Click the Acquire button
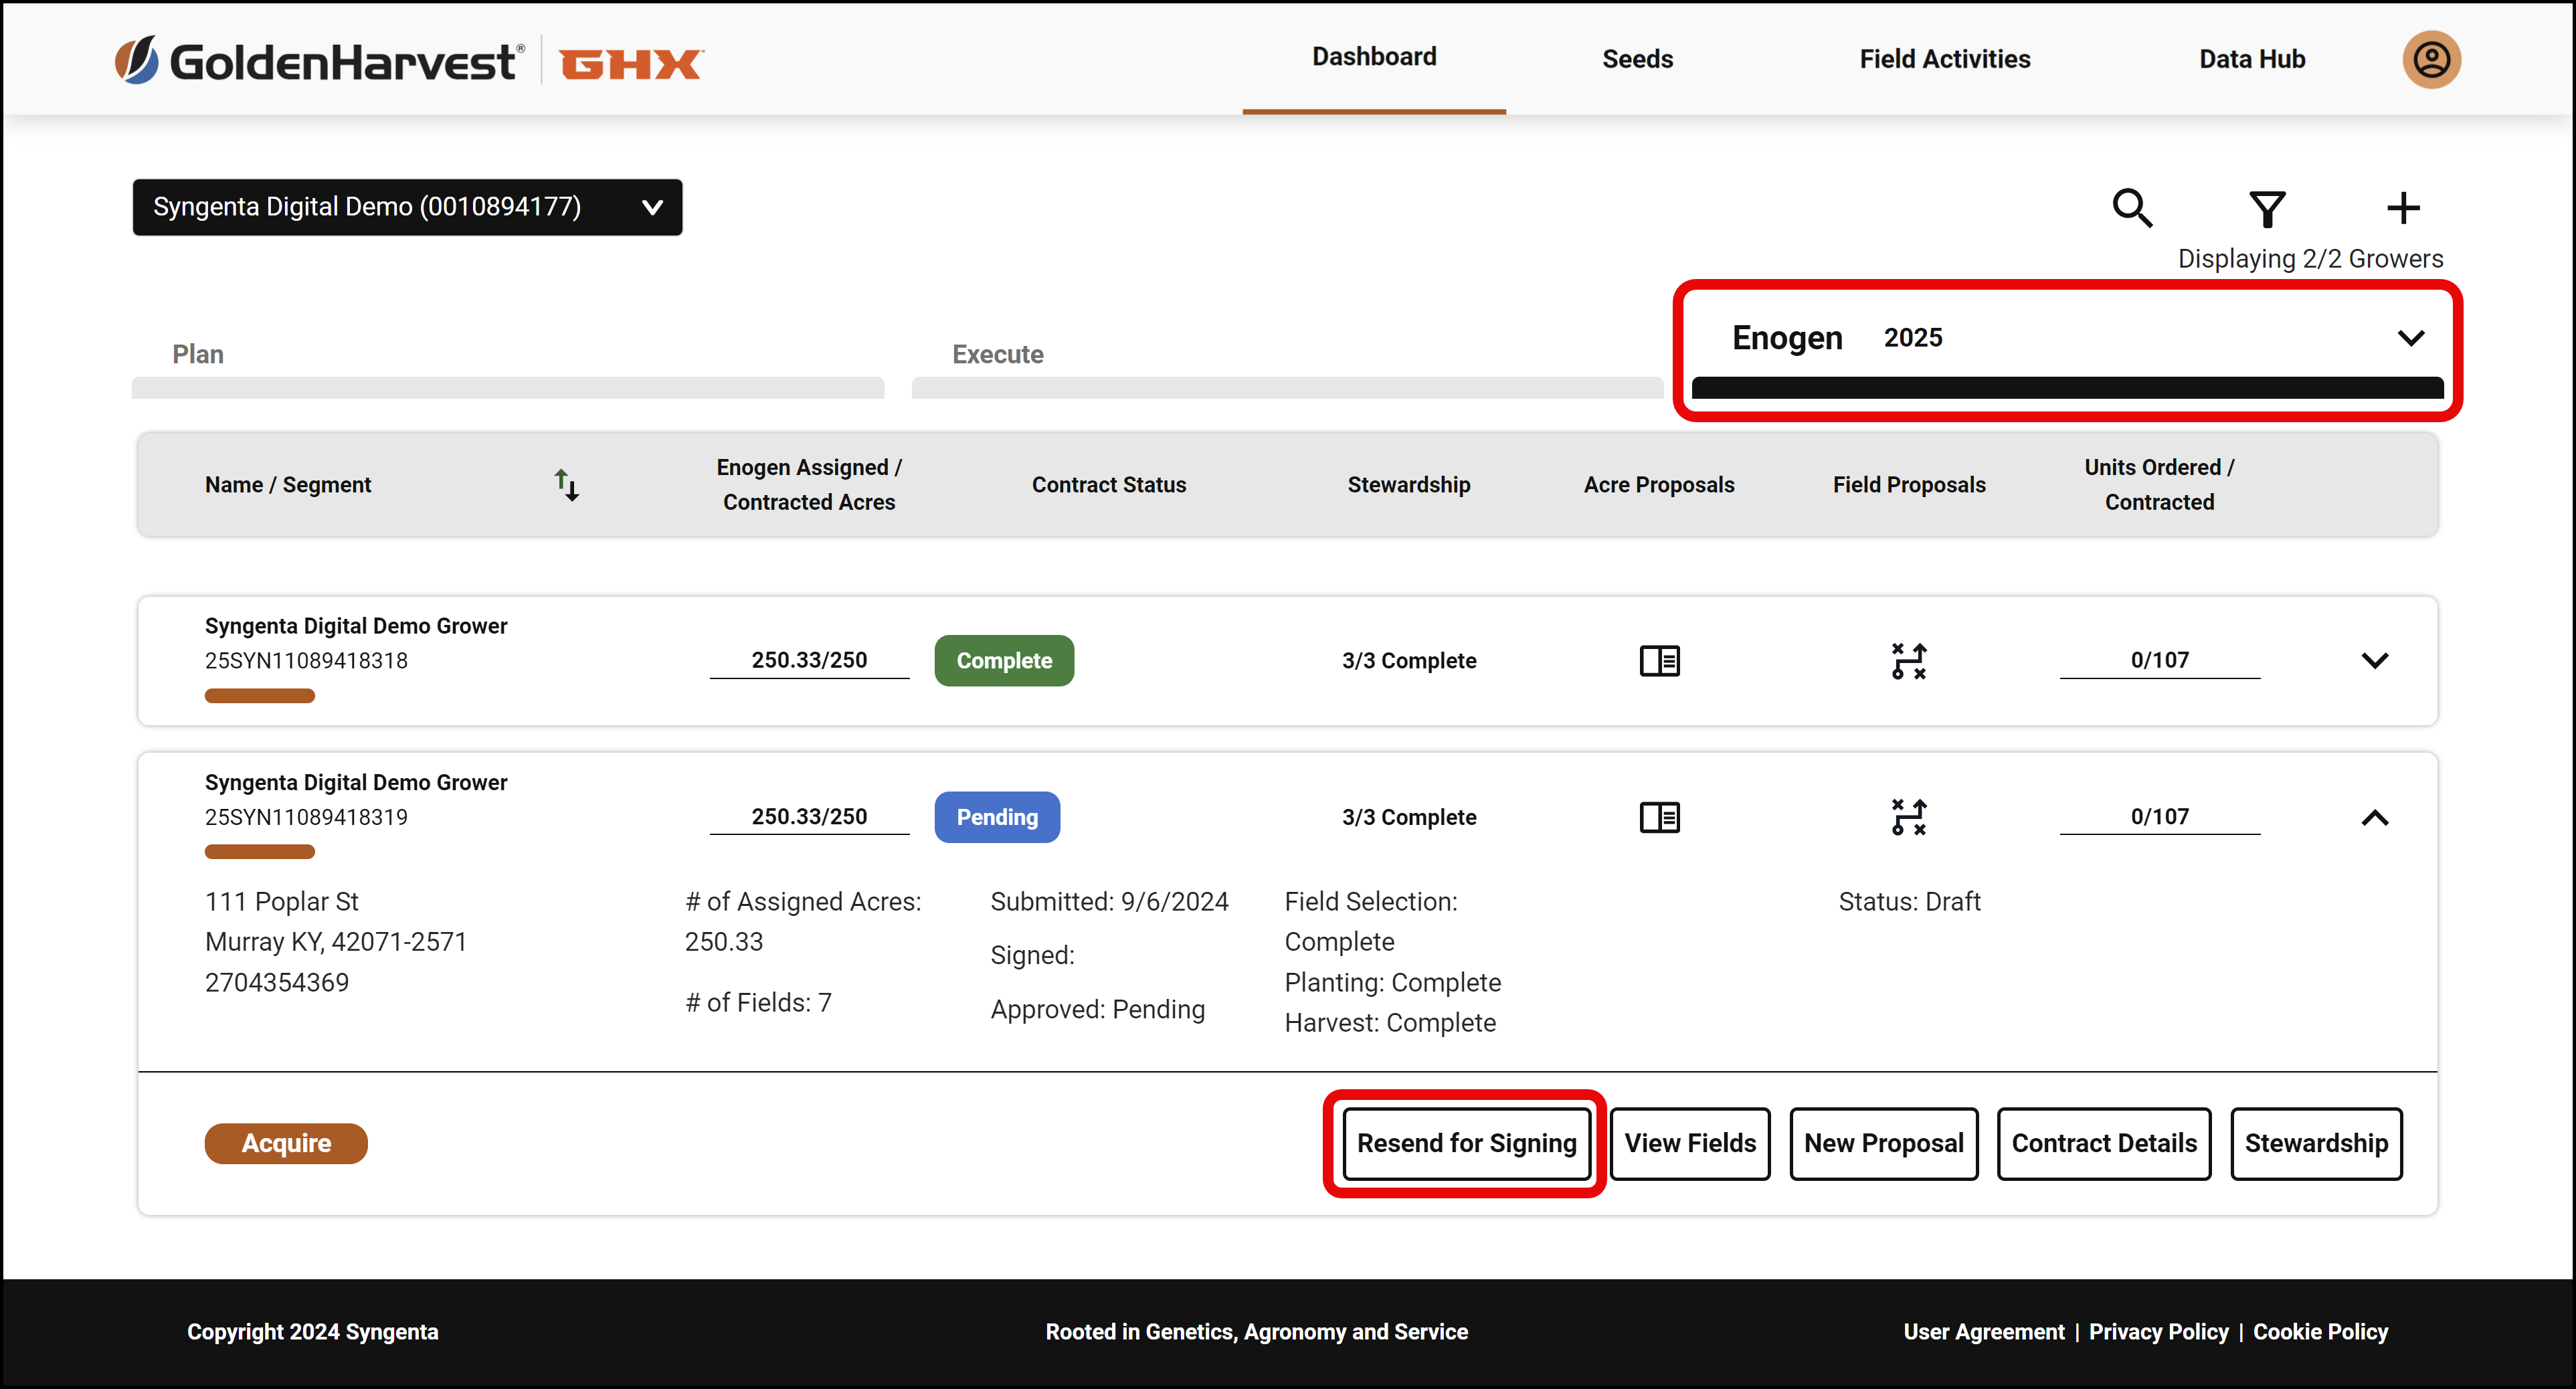 coord(286,1143)
